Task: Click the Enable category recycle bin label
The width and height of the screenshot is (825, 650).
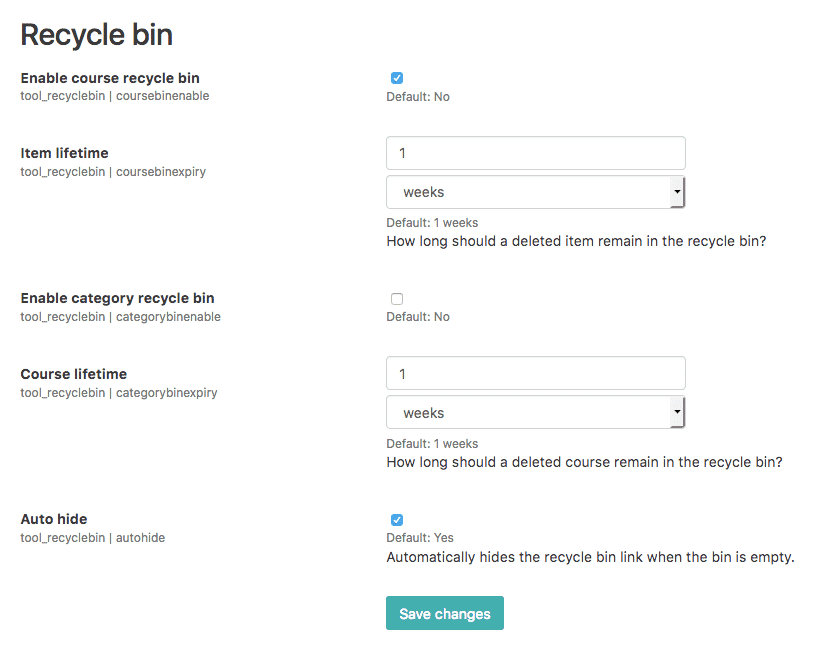Action: pos(117,298)
